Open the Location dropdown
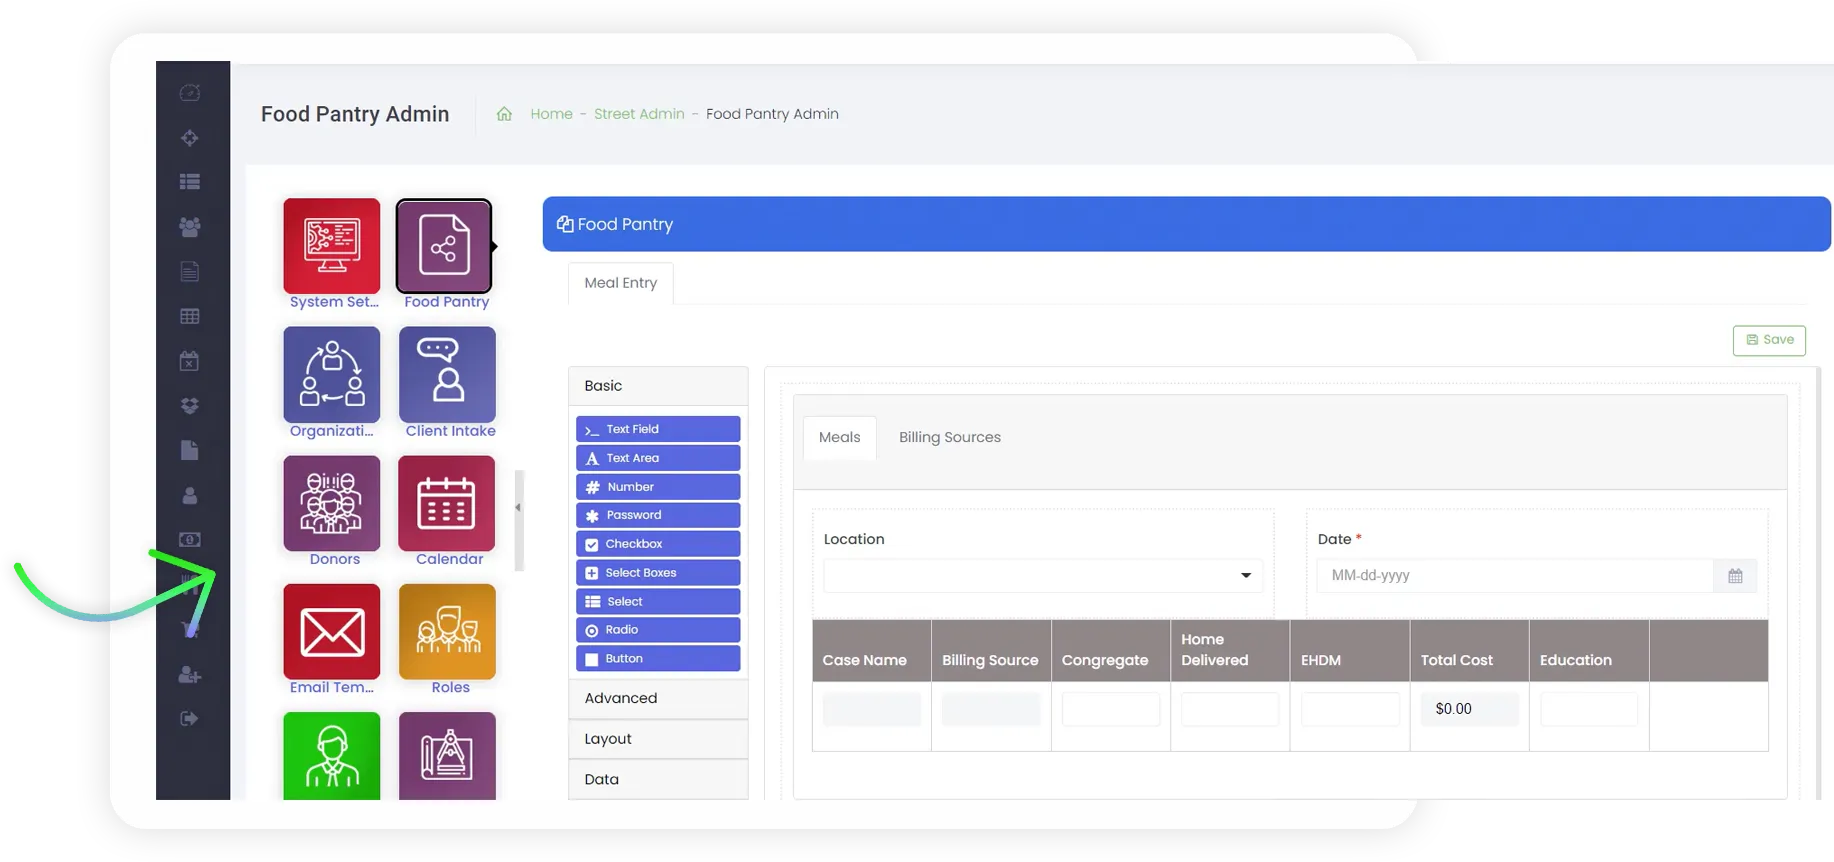Screen dimensions: 1834x862 point(1042,576)
